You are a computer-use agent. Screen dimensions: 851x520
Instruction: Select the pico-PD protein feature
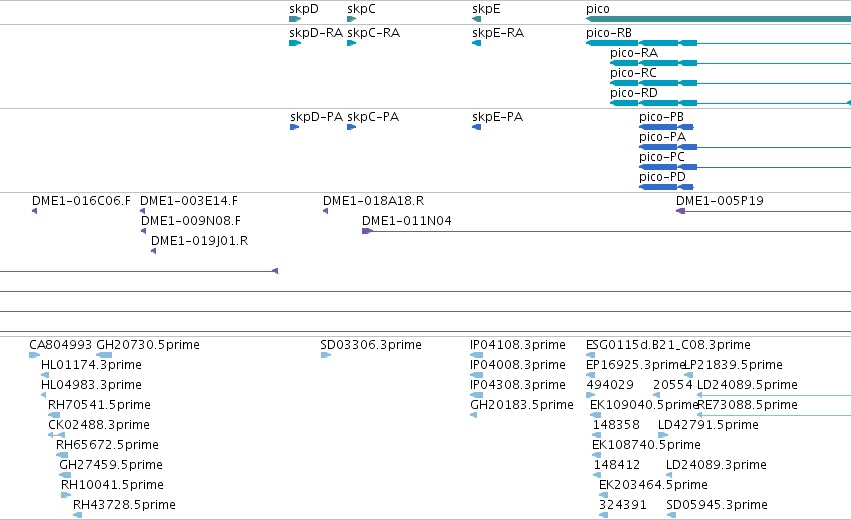pos(666,187)
